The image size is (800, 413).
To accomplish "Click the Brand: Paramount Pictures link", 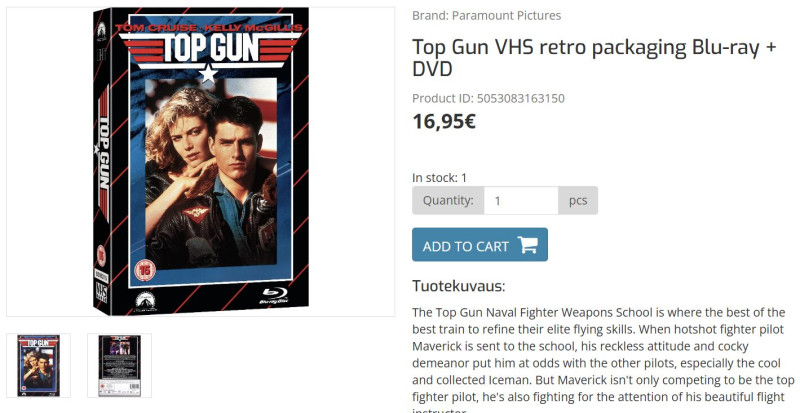I will click(x=486, y=16).
